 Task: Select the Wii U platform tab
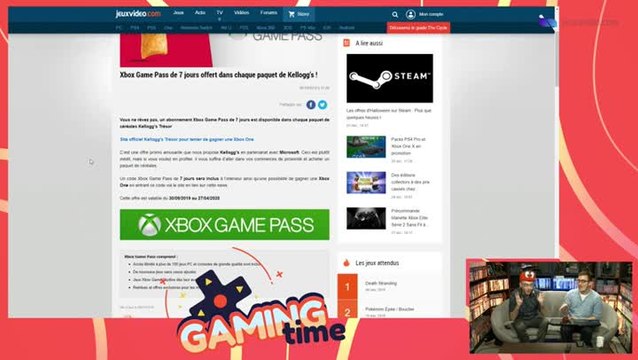226,28
